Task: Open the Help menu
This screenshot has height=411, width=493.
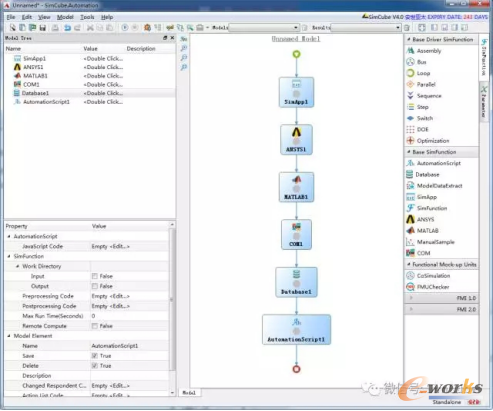Action: point(107,17)
